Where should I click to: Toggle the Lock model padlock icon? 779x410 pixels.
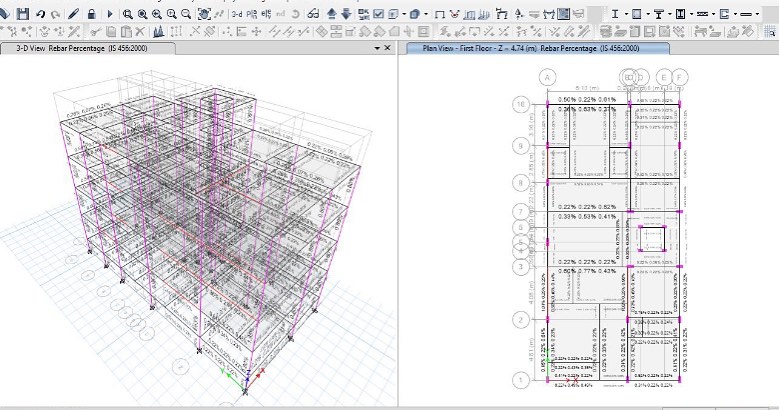(92, 14)
